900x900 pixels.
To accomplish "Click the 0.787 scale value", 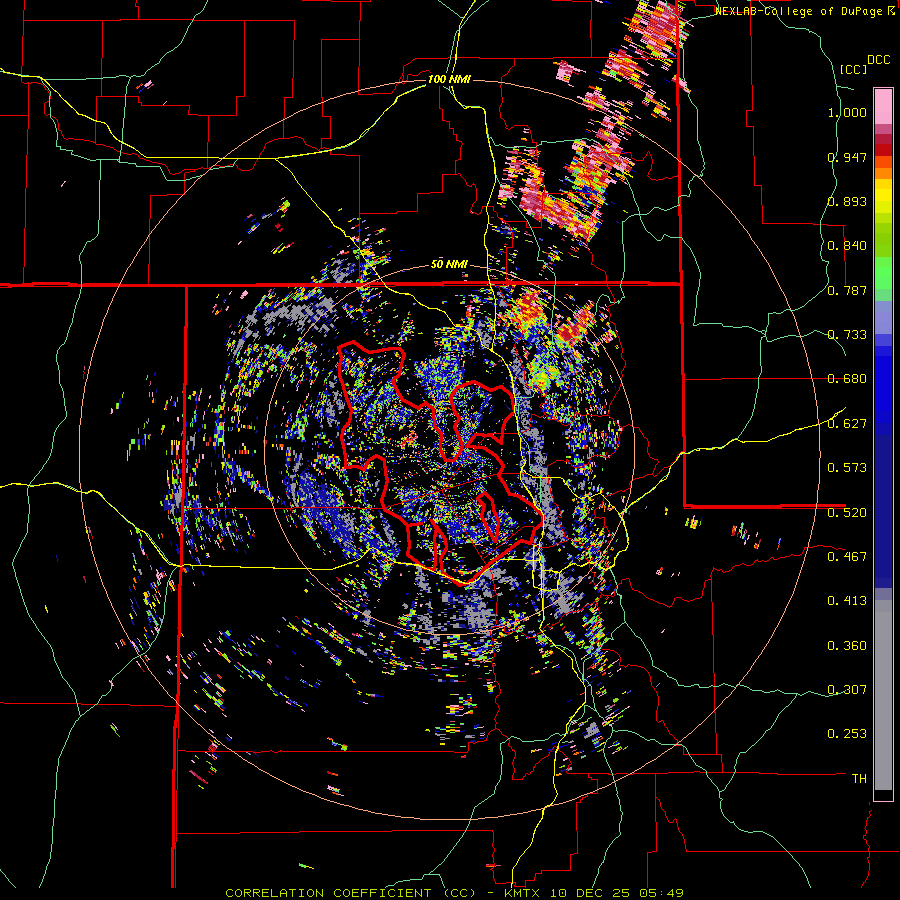I will 847,290.
